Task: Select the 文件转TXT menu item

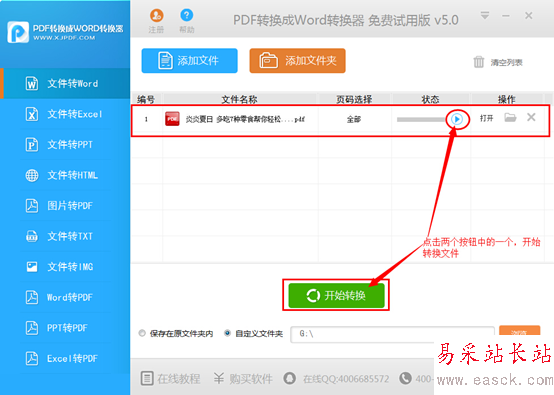Action: click(x=65, y=236)
